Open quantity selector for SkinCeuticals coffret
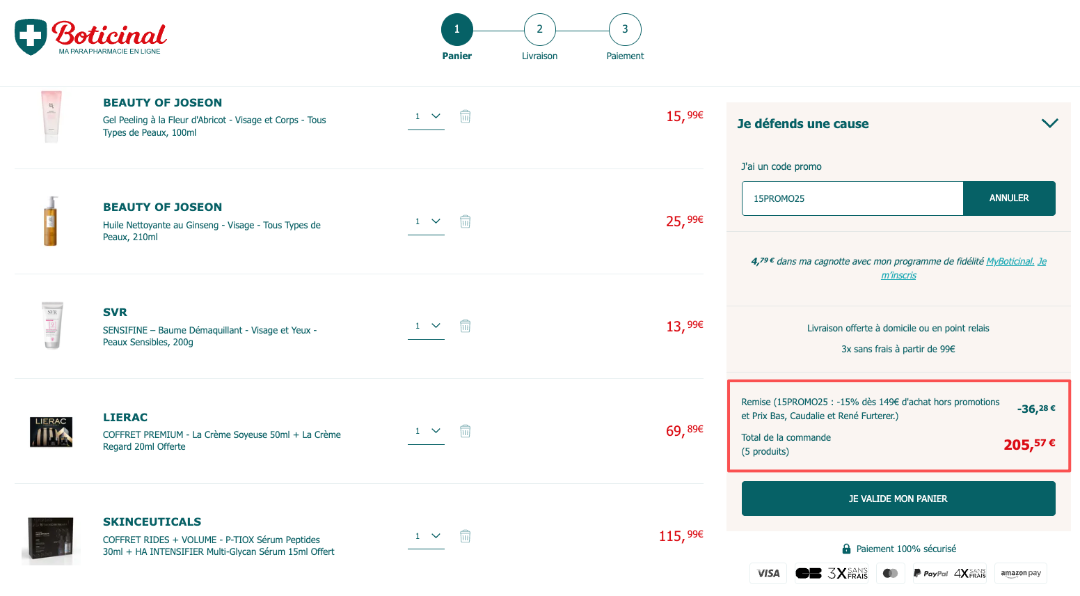 427,536
